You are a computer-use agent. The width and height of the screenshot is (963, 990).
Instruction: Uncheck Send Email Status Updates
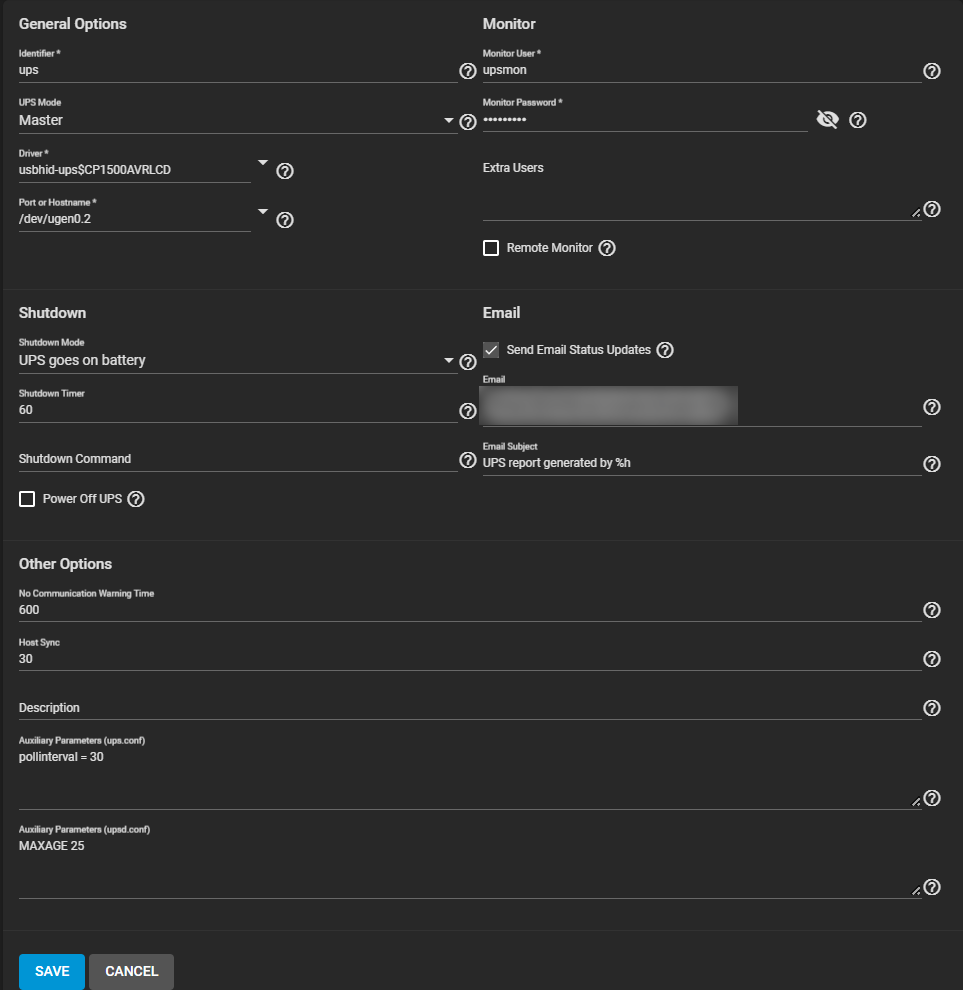(x=491, y=350)
